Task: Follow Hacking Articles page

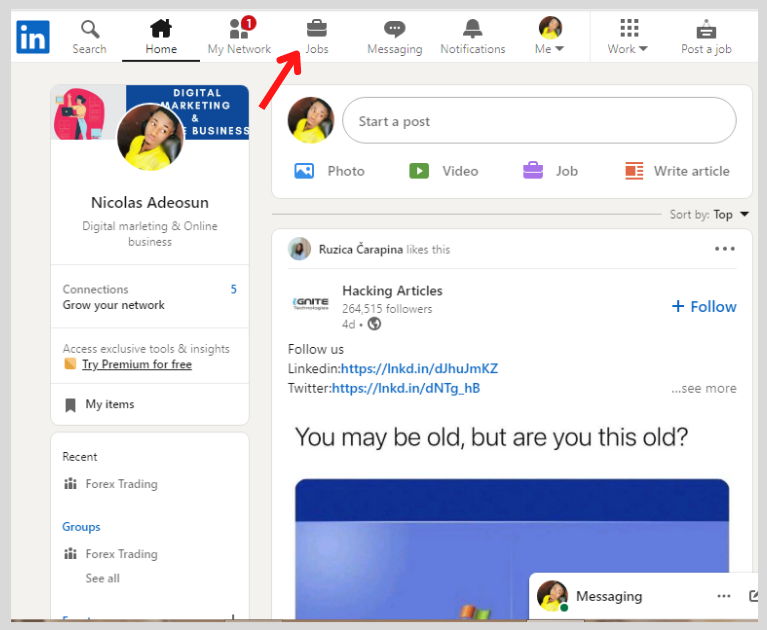Action: coord(704,307)
